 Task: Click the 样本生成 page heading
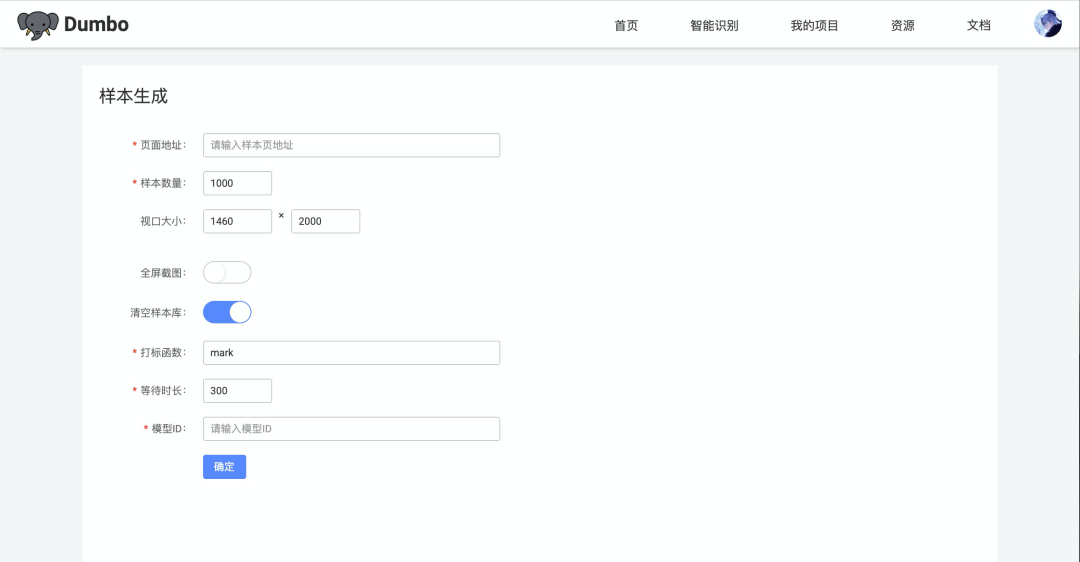(134, 97)
